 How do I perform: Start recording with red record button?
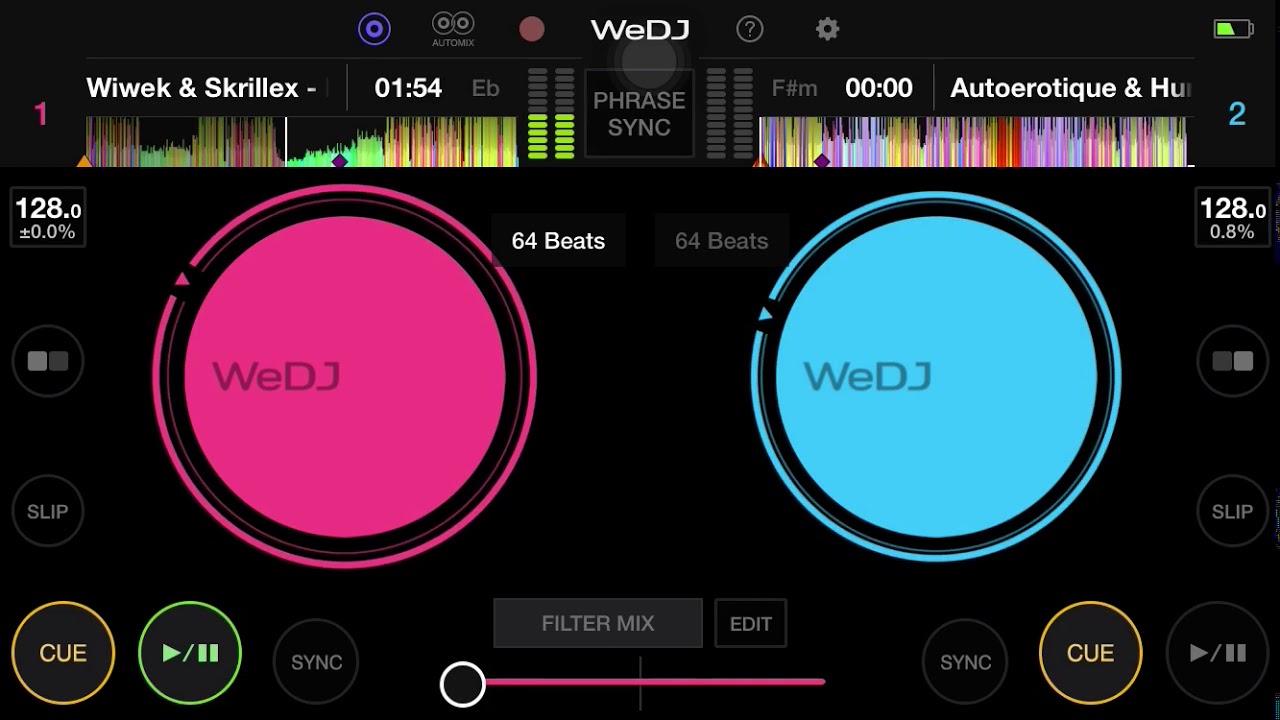532,29
